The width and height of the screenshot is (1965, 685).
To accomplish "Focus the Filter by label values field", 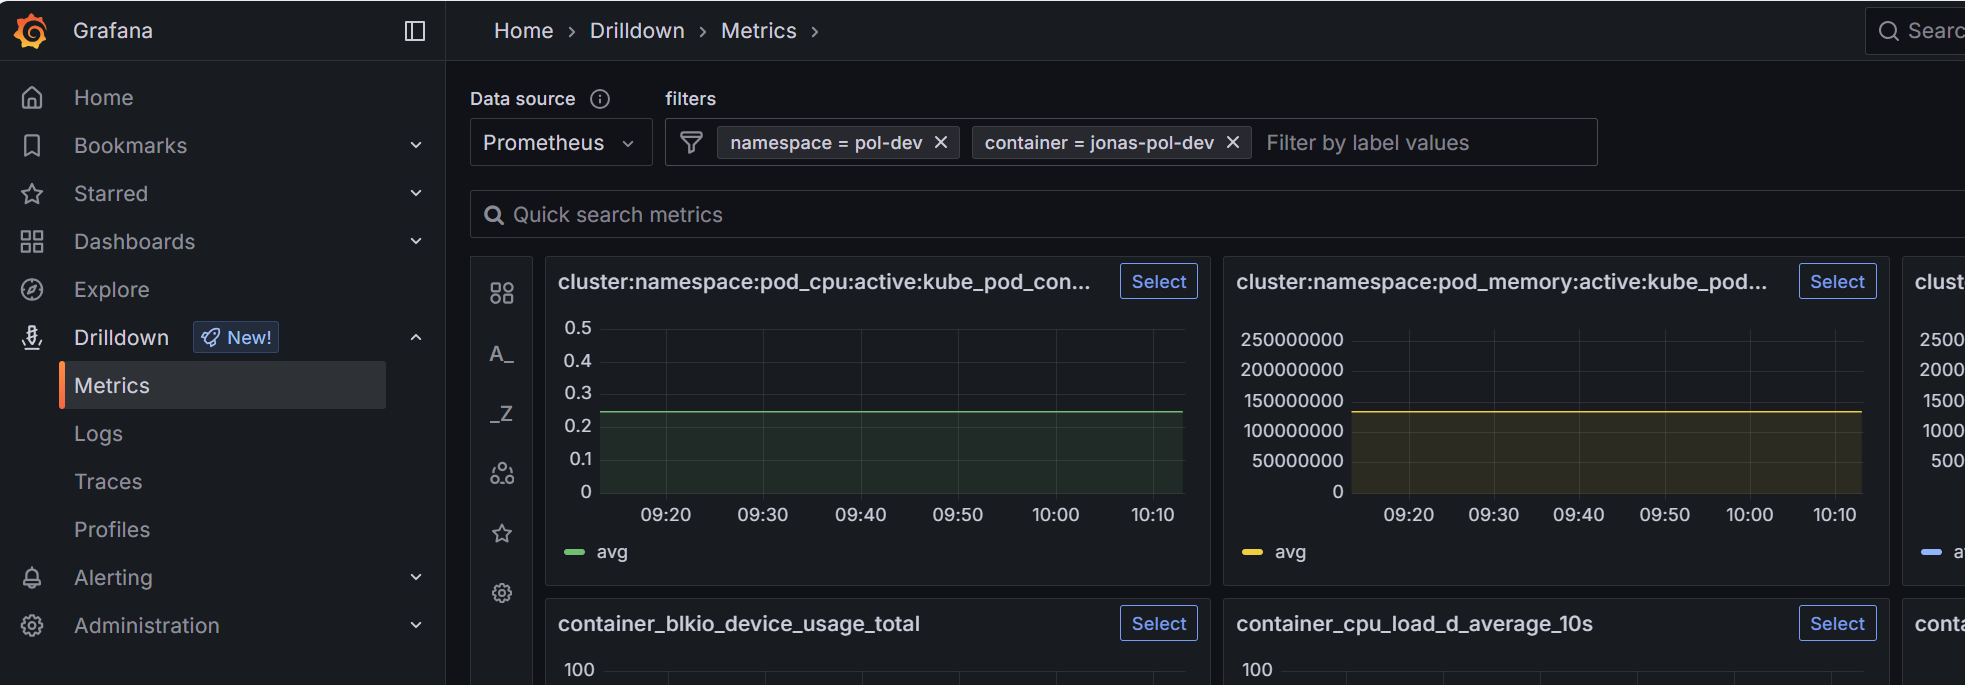I will pyautogui.click(x=1425, y=143).
